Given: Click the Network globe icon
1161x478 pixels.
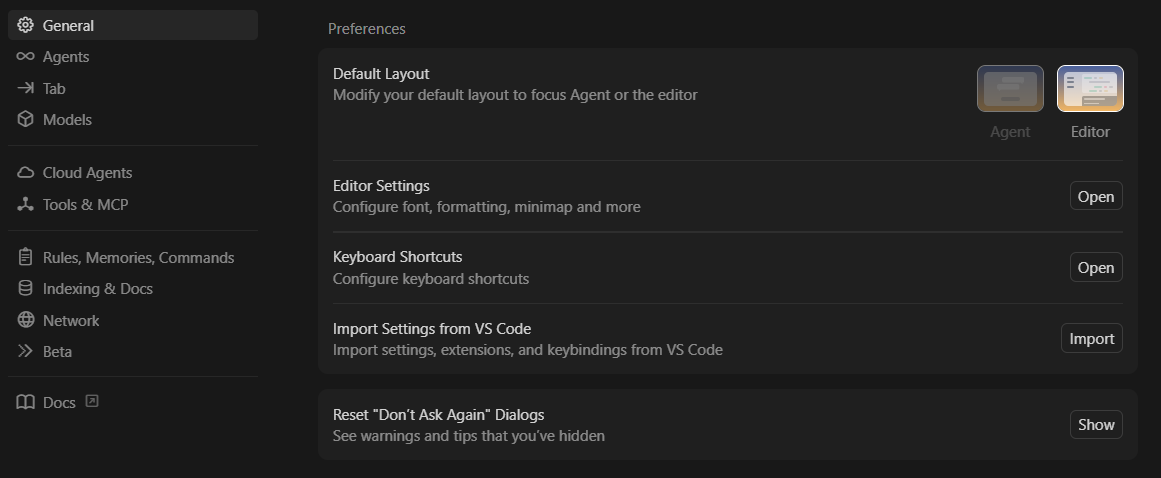Looking at the screenshot, I should coord(25,320).
